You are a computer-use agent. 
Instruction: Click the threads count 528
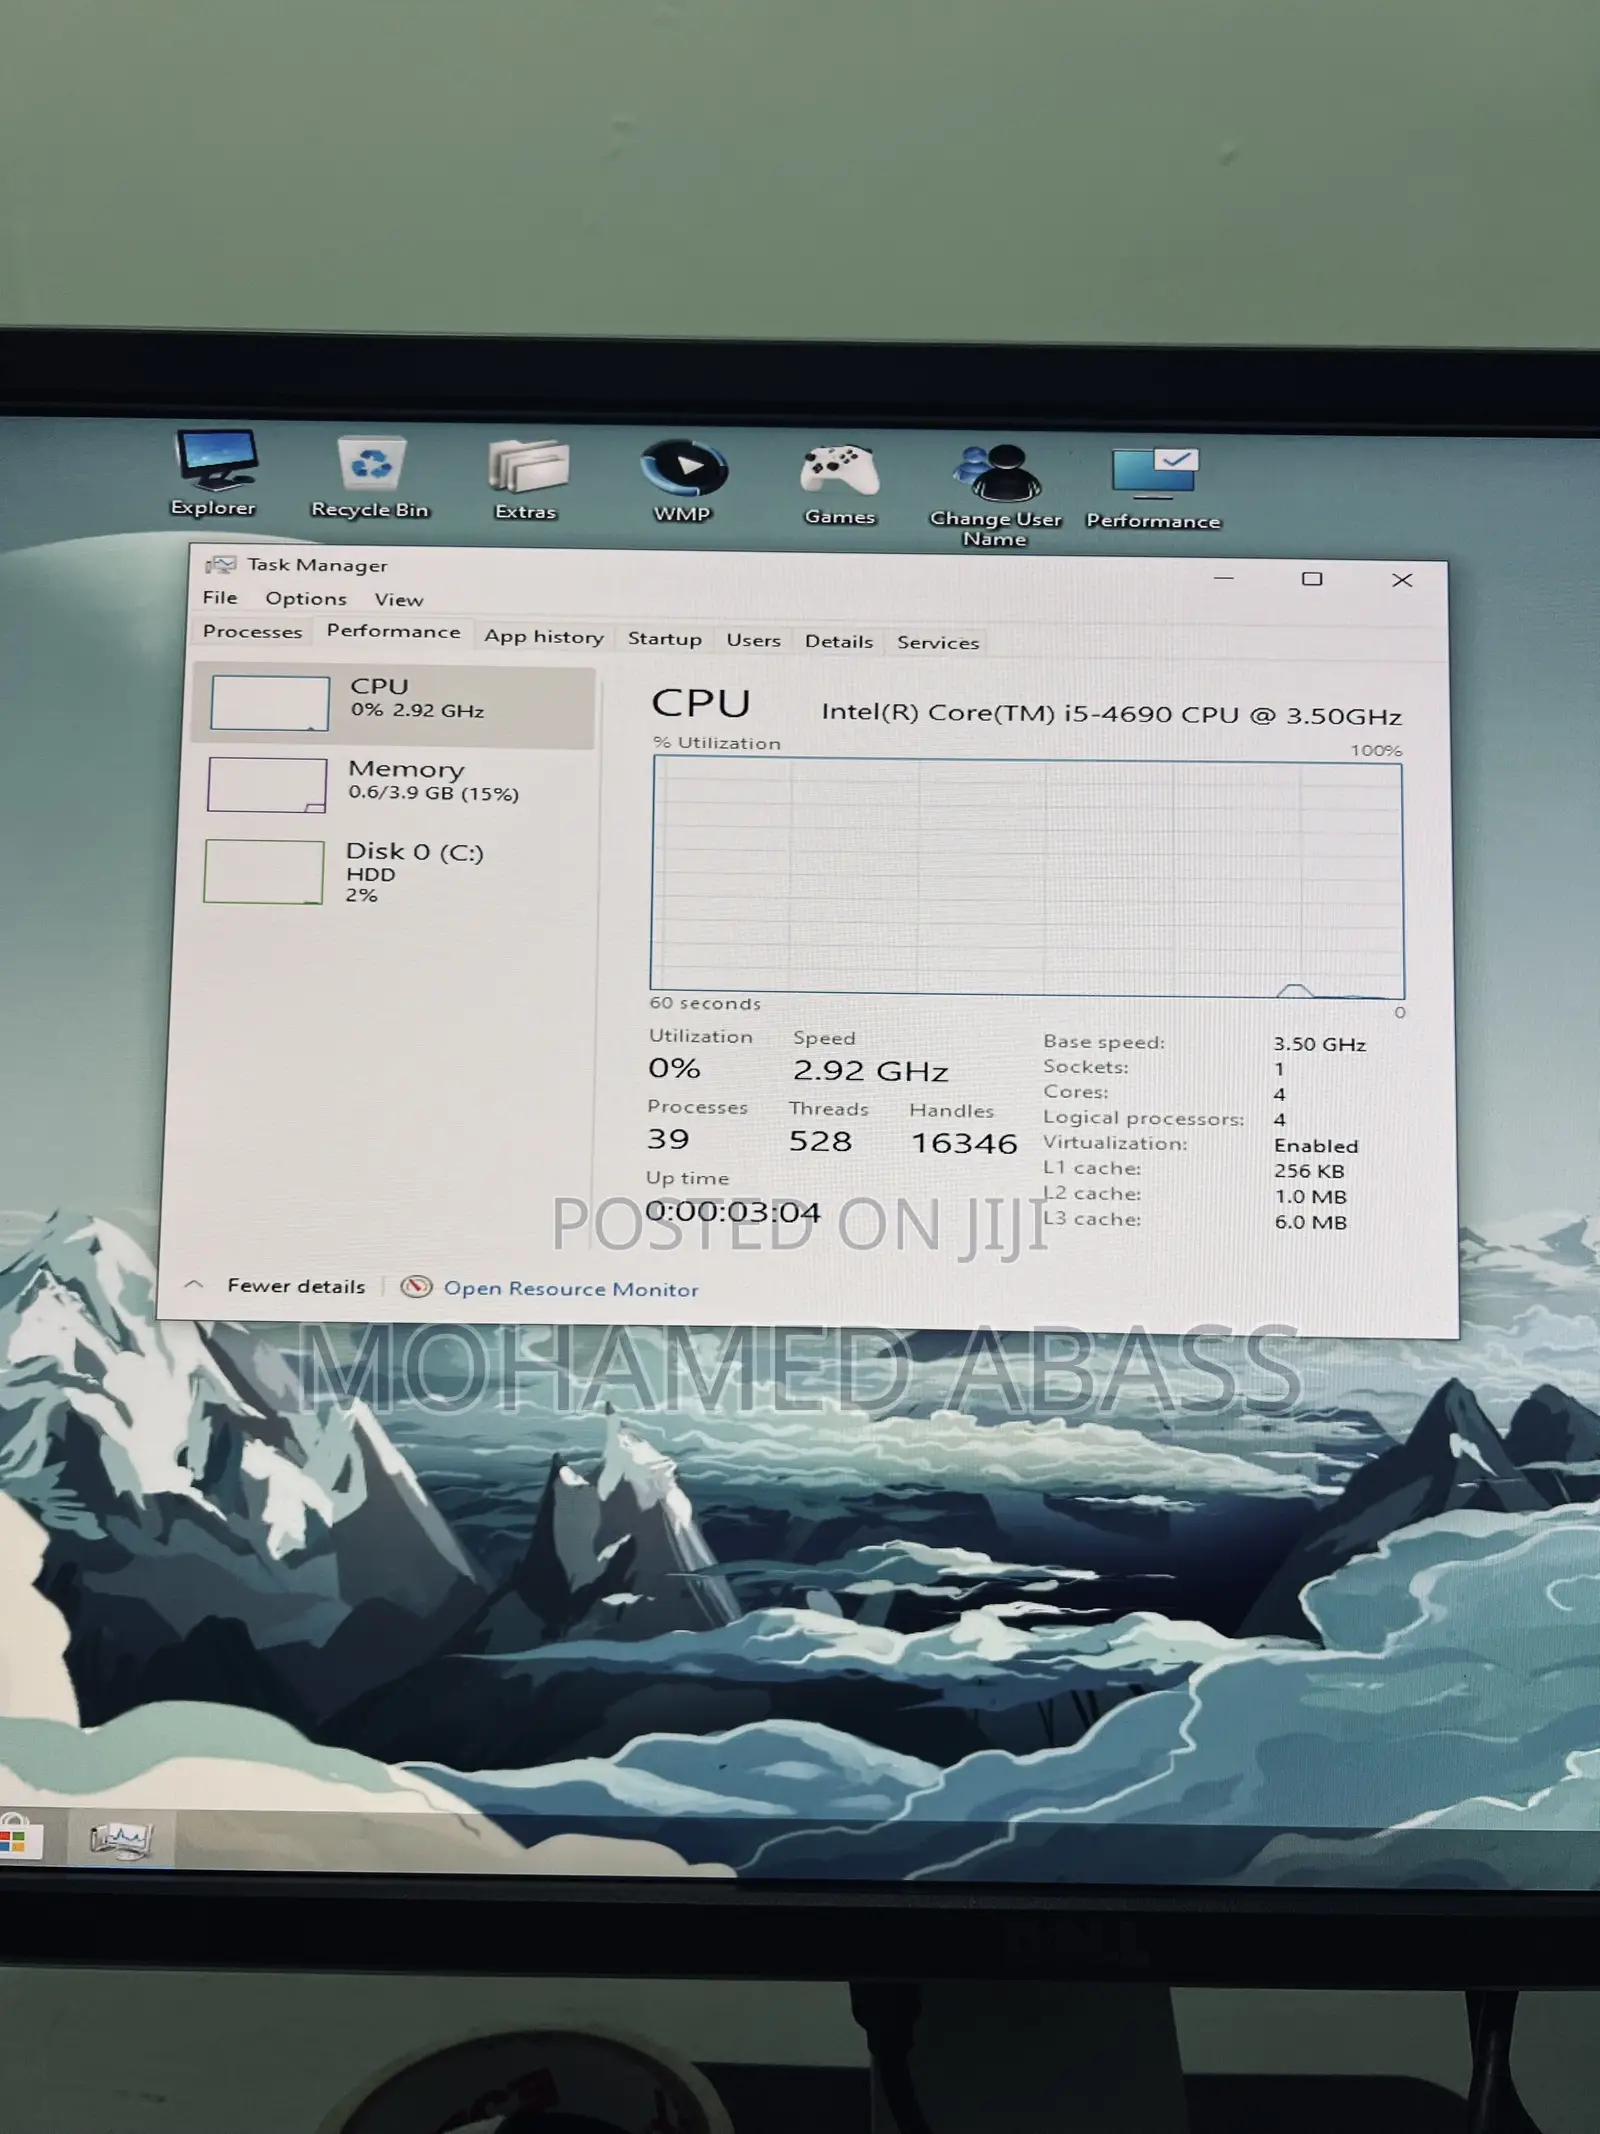820,1141
